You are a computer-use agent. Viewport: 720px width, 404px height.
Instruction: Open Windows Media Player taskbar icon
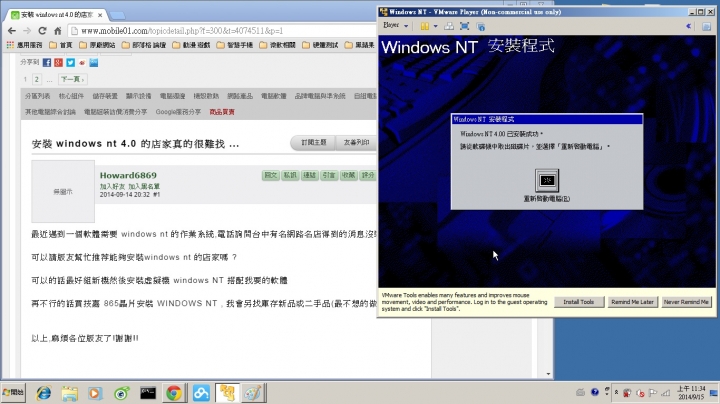(96, 393)
